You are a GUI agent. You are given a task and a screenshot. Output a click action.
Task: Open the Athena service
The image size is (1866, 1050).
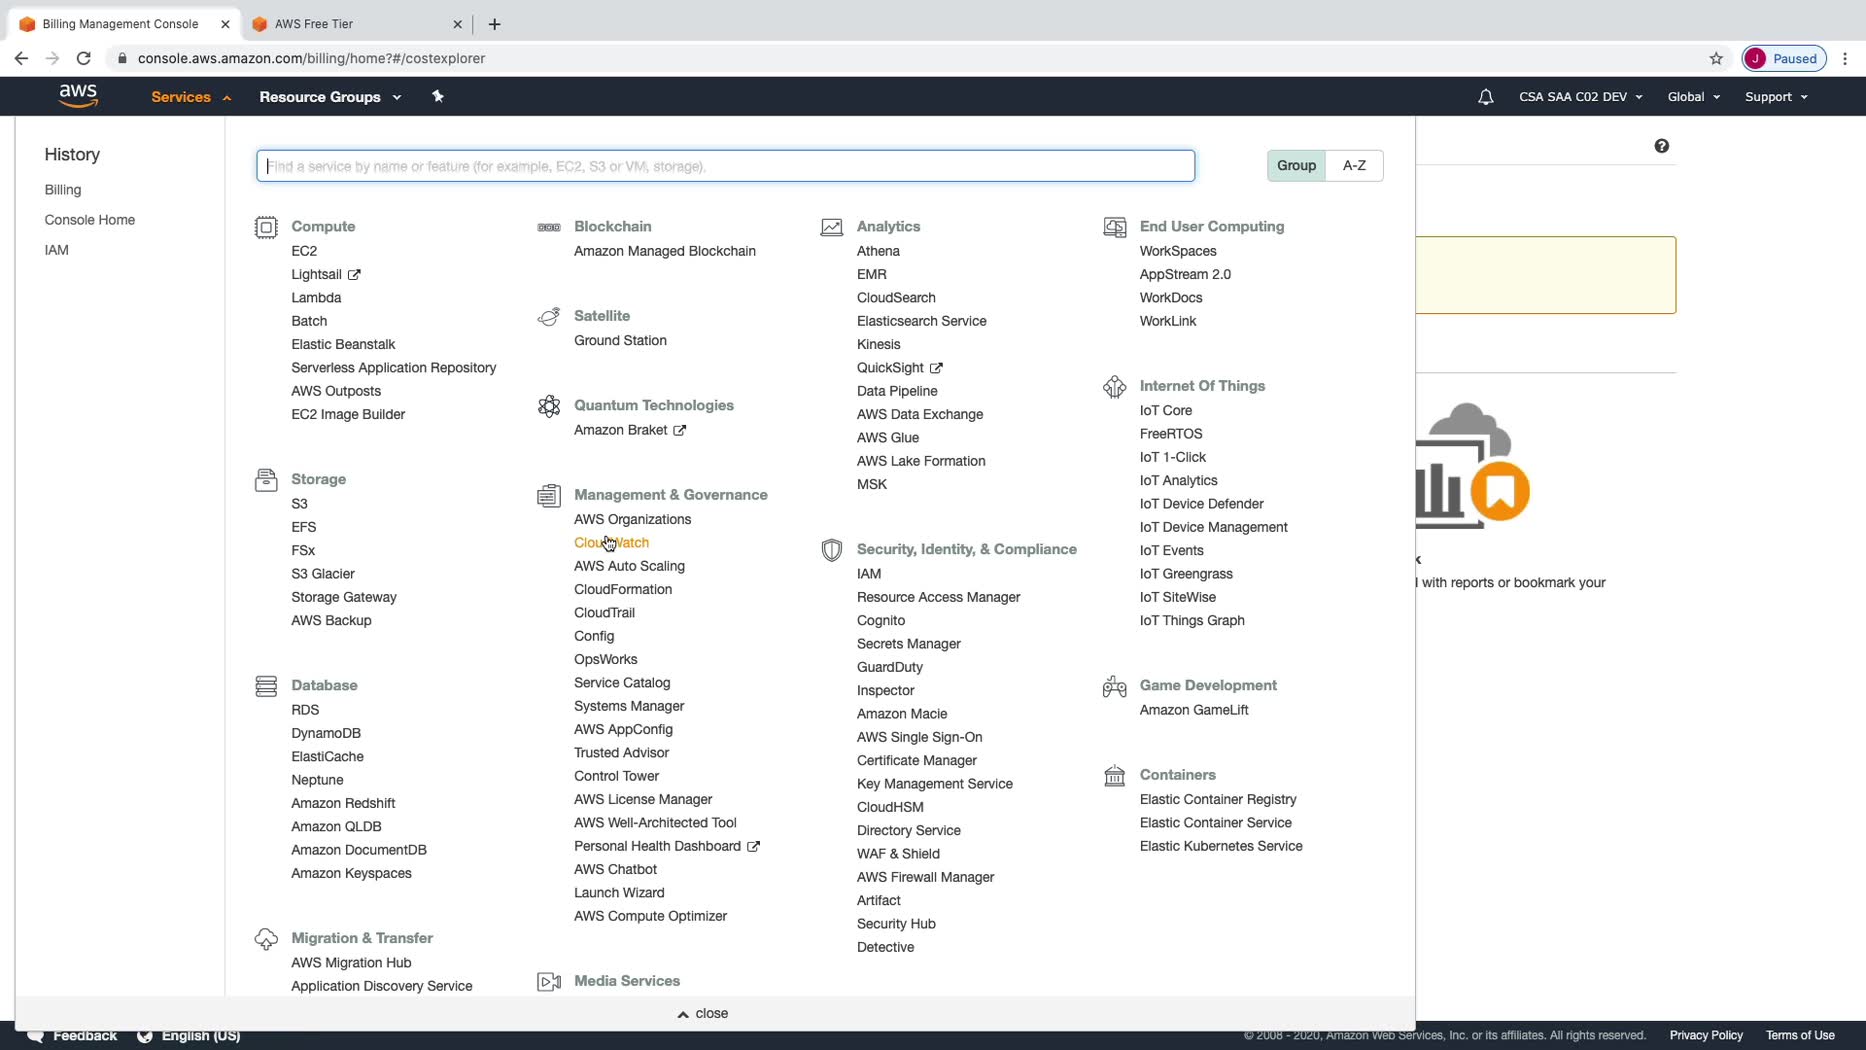pos(878,251)
